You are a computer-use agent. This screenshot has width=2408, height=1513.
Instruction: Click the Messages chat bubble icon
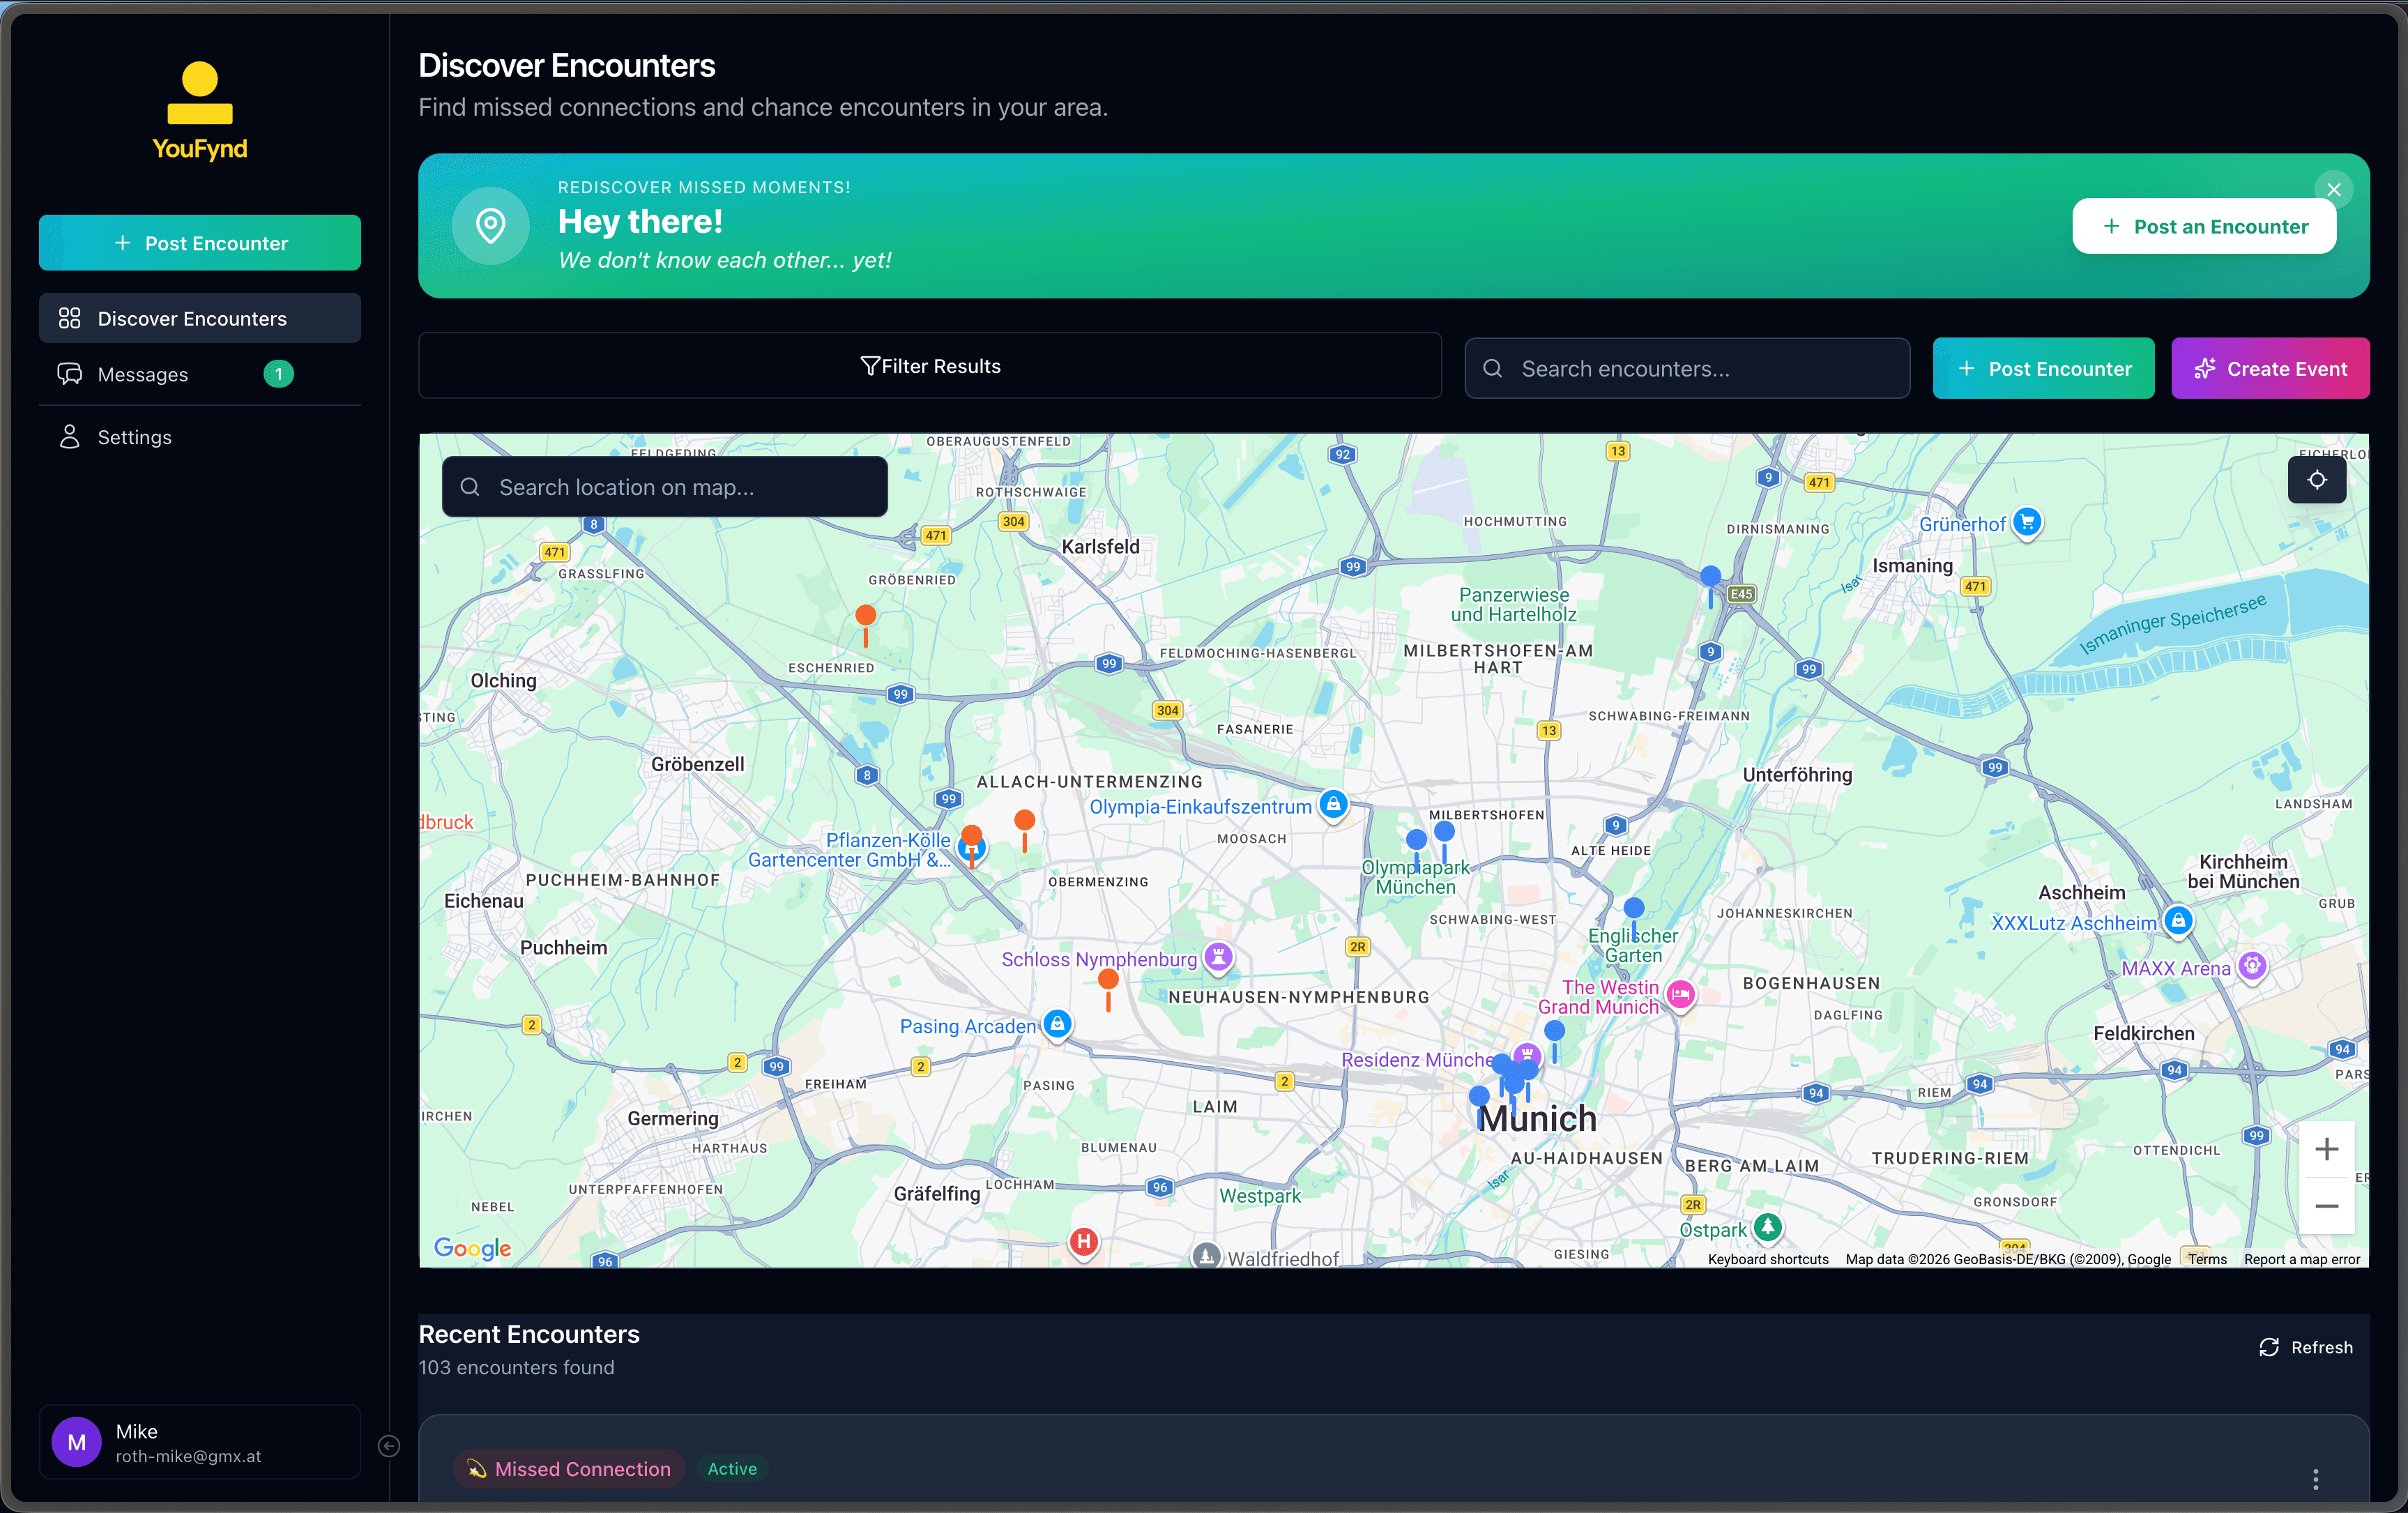[x=69, y=374]
